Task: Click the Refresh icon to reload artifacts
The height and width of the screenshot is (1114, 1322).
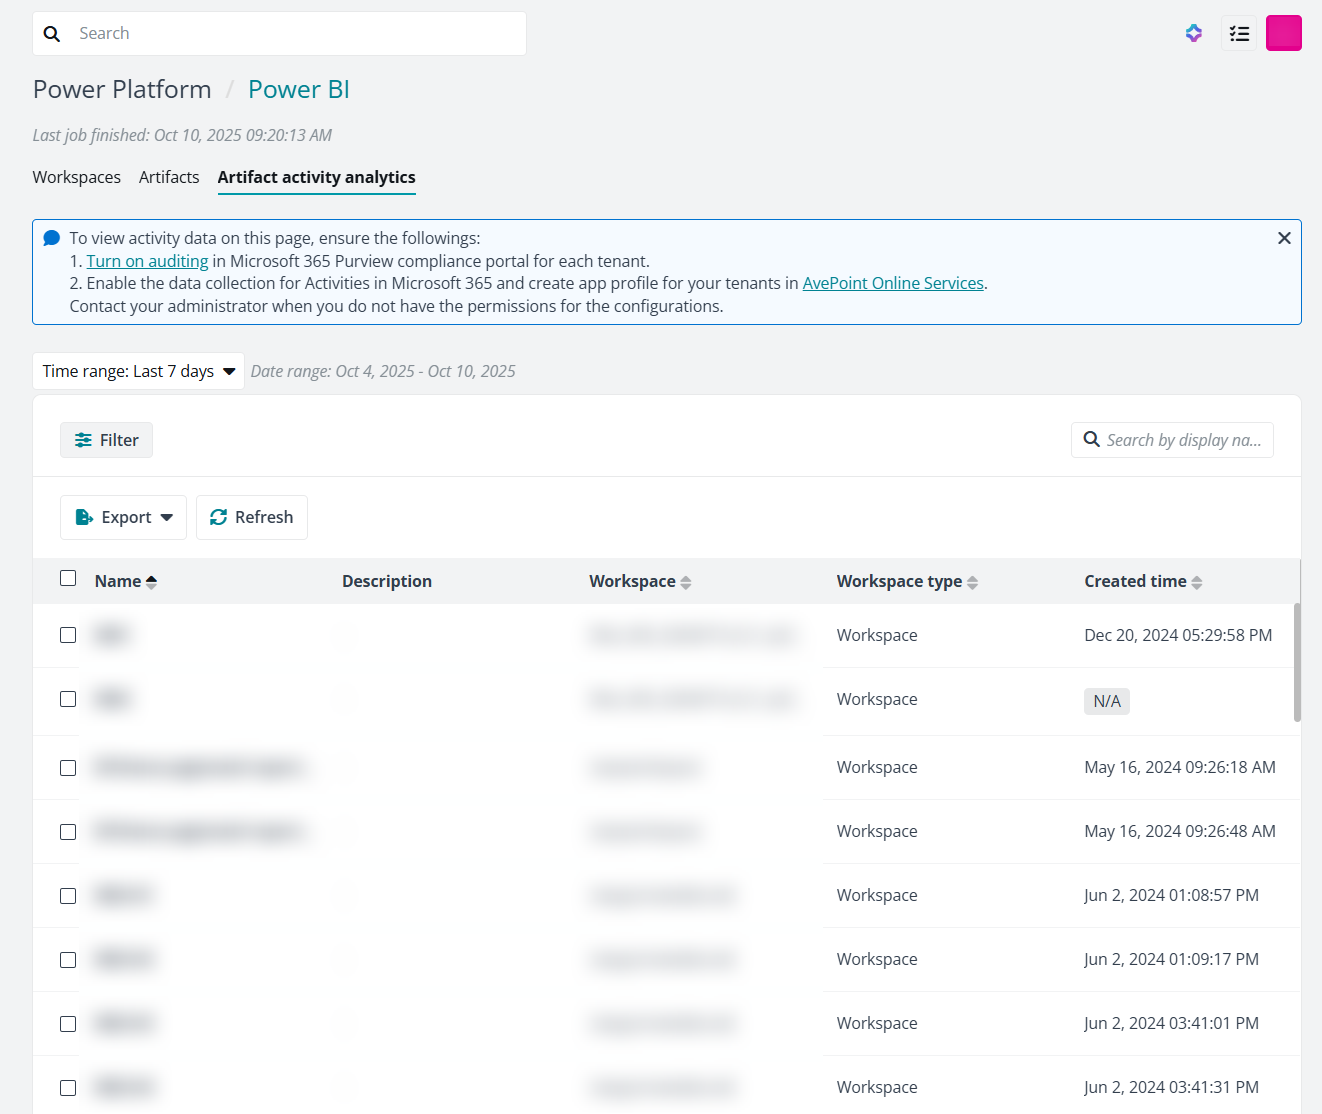Action: [218, 517]
